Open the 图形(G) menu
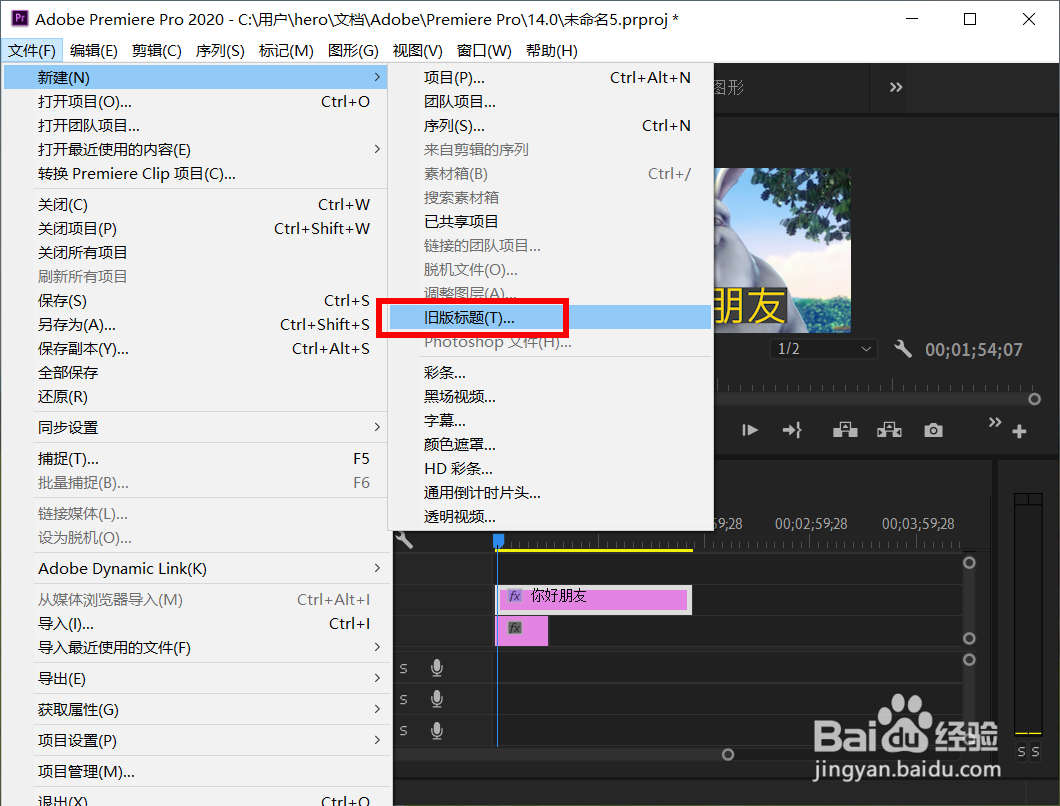This screenshot has height=806, width=1060. click(353, 51)
